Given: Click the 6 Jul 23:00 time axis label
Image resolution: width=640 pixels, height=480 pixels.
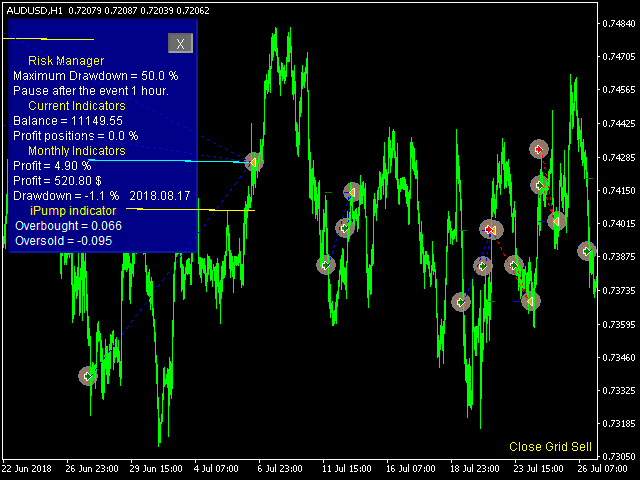Looking at the screenshot, I should click(280, 469).
